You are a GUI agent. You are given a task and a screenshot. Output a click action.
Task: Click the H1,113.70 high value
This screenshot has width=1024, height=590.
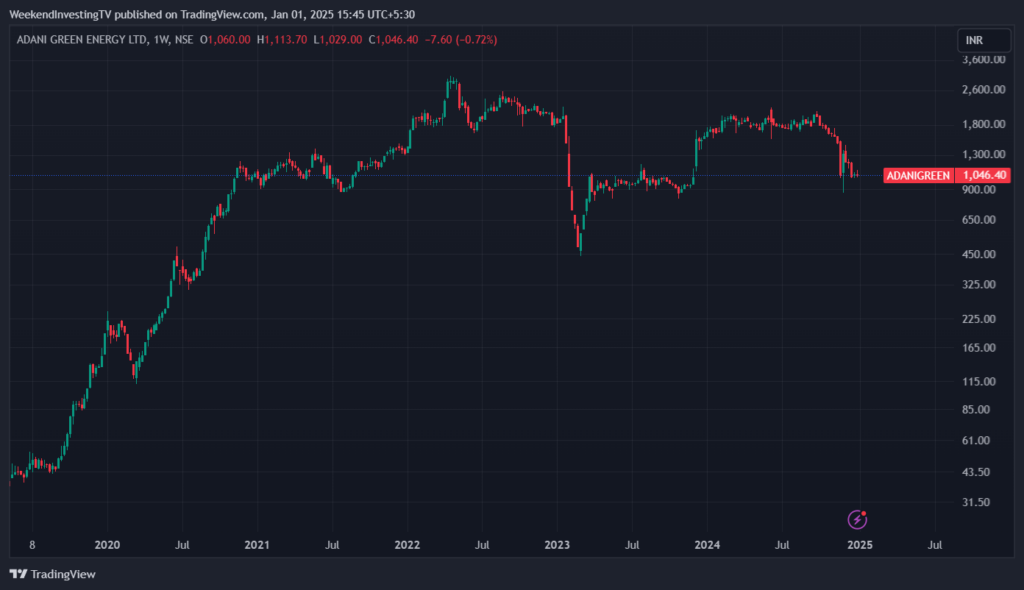coord(282,40)
